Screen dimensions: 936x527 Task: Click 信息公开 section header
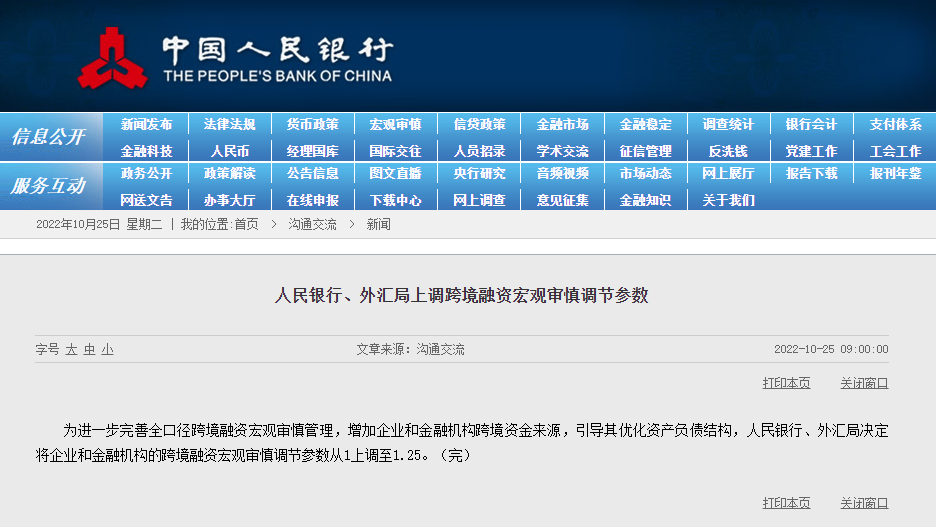click(x=48, y=137)
